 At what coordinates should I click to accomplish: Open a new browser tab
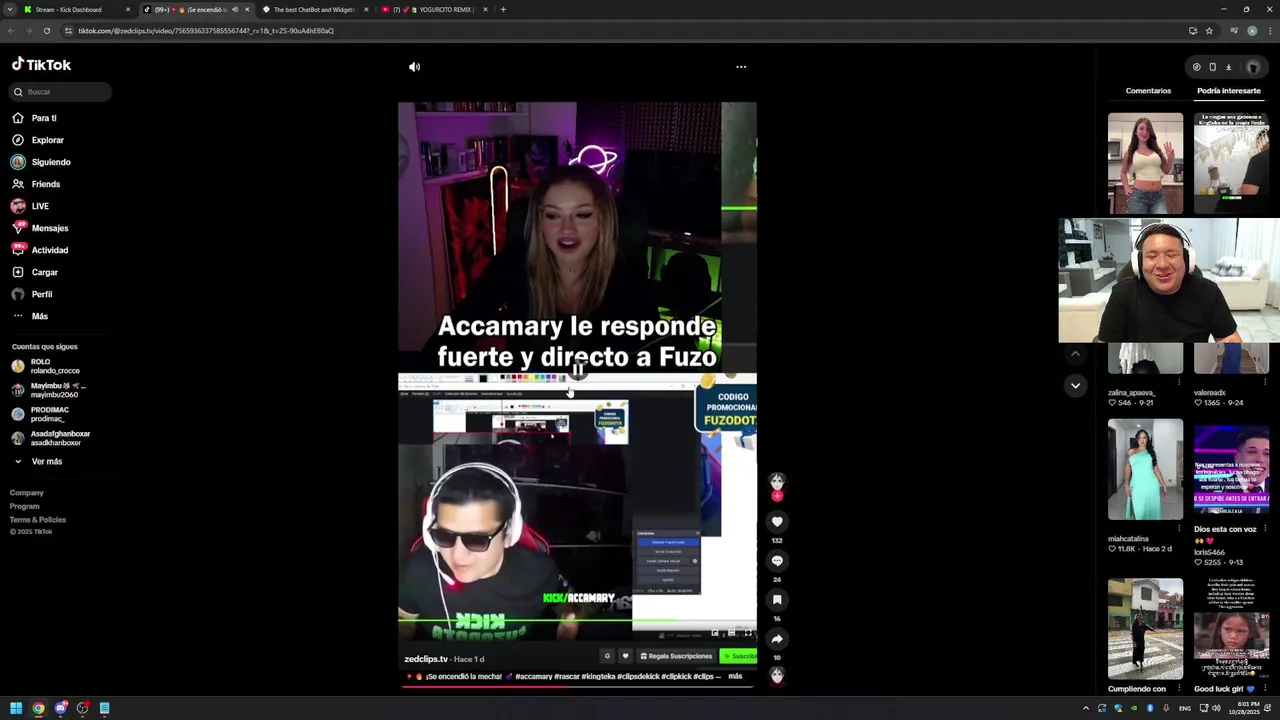point(503,10)
